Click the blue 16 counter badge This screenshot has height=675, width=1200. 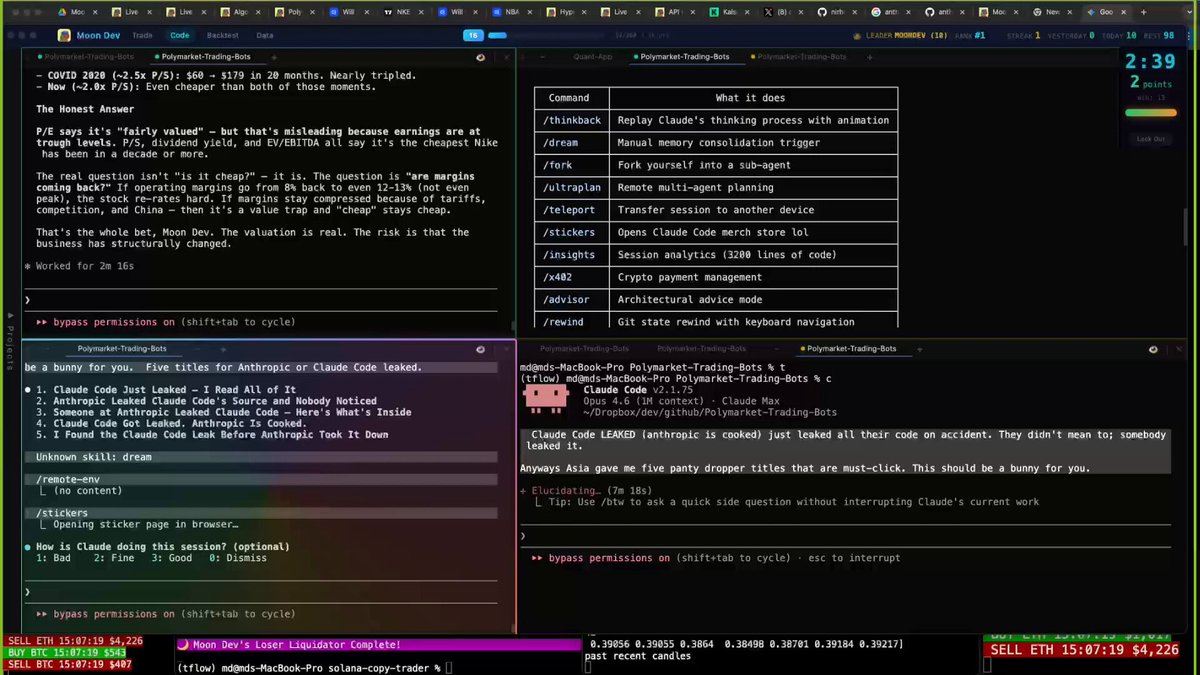(x=473, y=35)
